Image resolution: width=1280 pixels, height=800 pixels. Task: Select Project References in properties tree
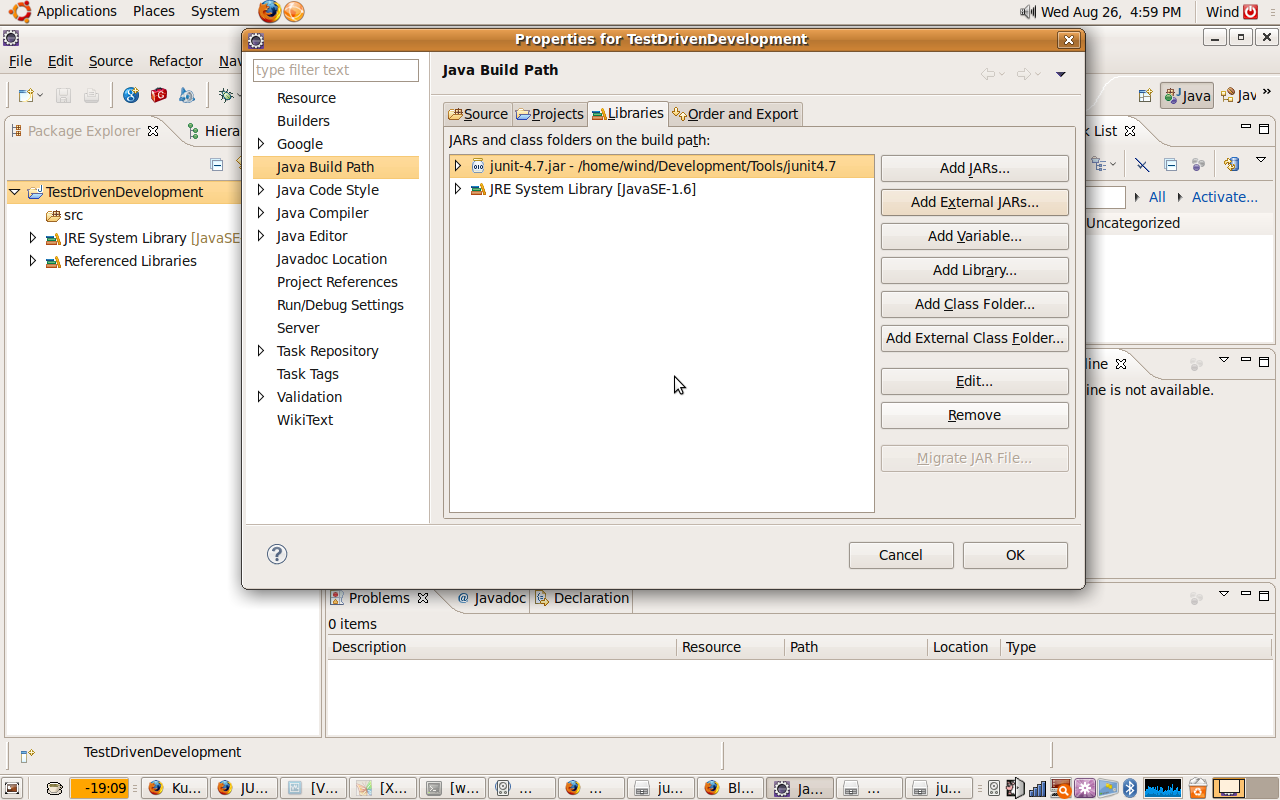337,282
